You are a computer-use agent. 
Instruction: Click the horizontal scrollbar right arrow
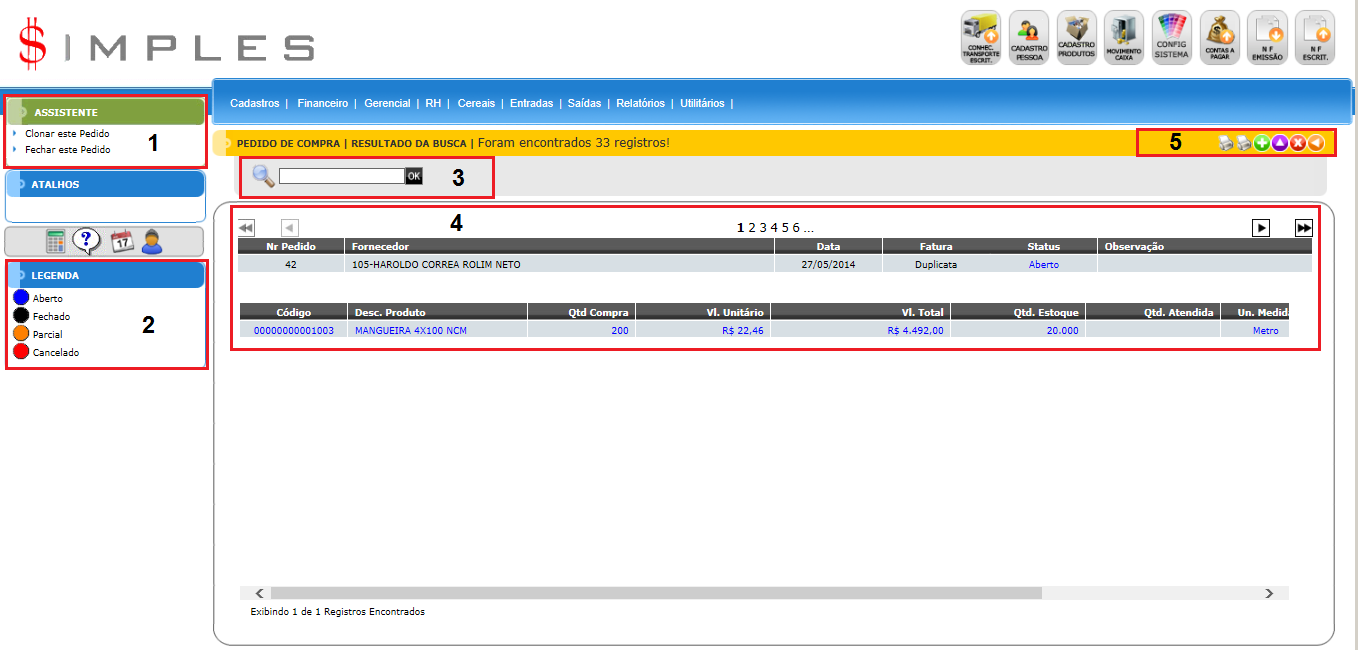[x=1269, y=593]
